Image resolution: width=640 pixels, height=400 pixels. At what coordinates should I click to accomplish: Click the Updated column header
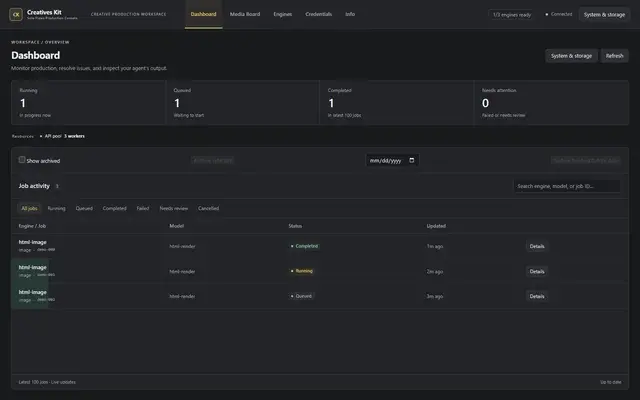pyautogui.click(x=436, y=226)
